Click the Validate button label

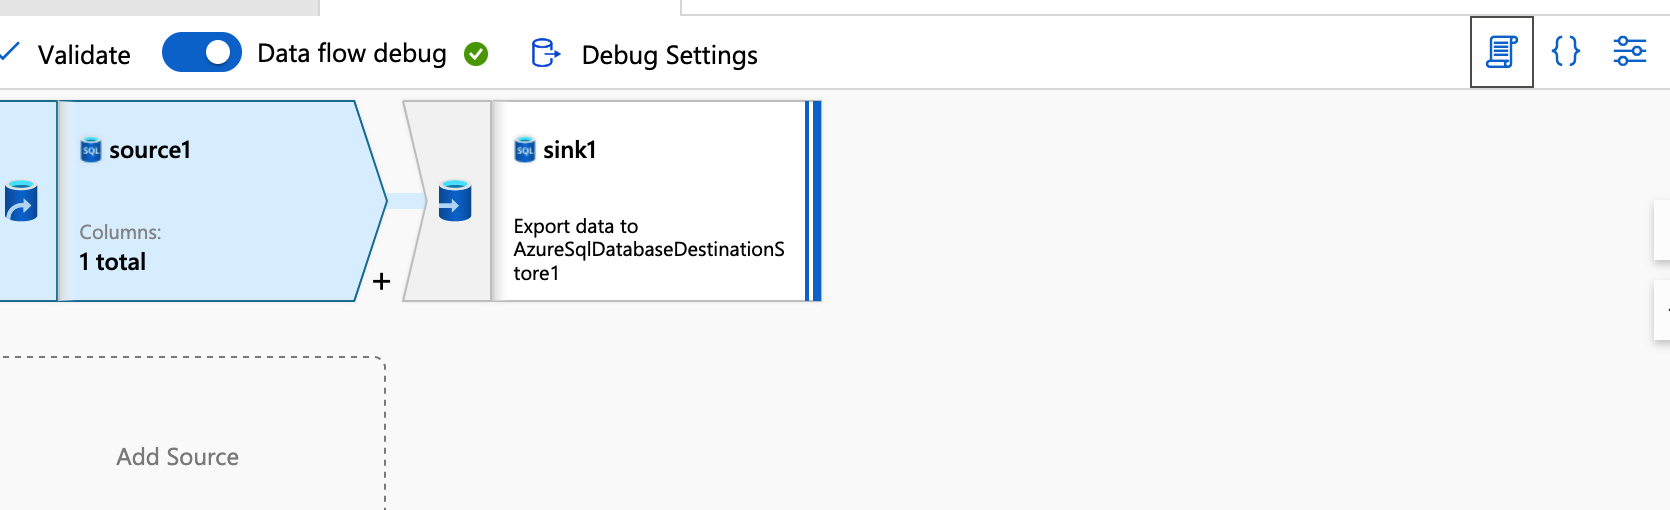pyautogui.click(x=84, y=55)
